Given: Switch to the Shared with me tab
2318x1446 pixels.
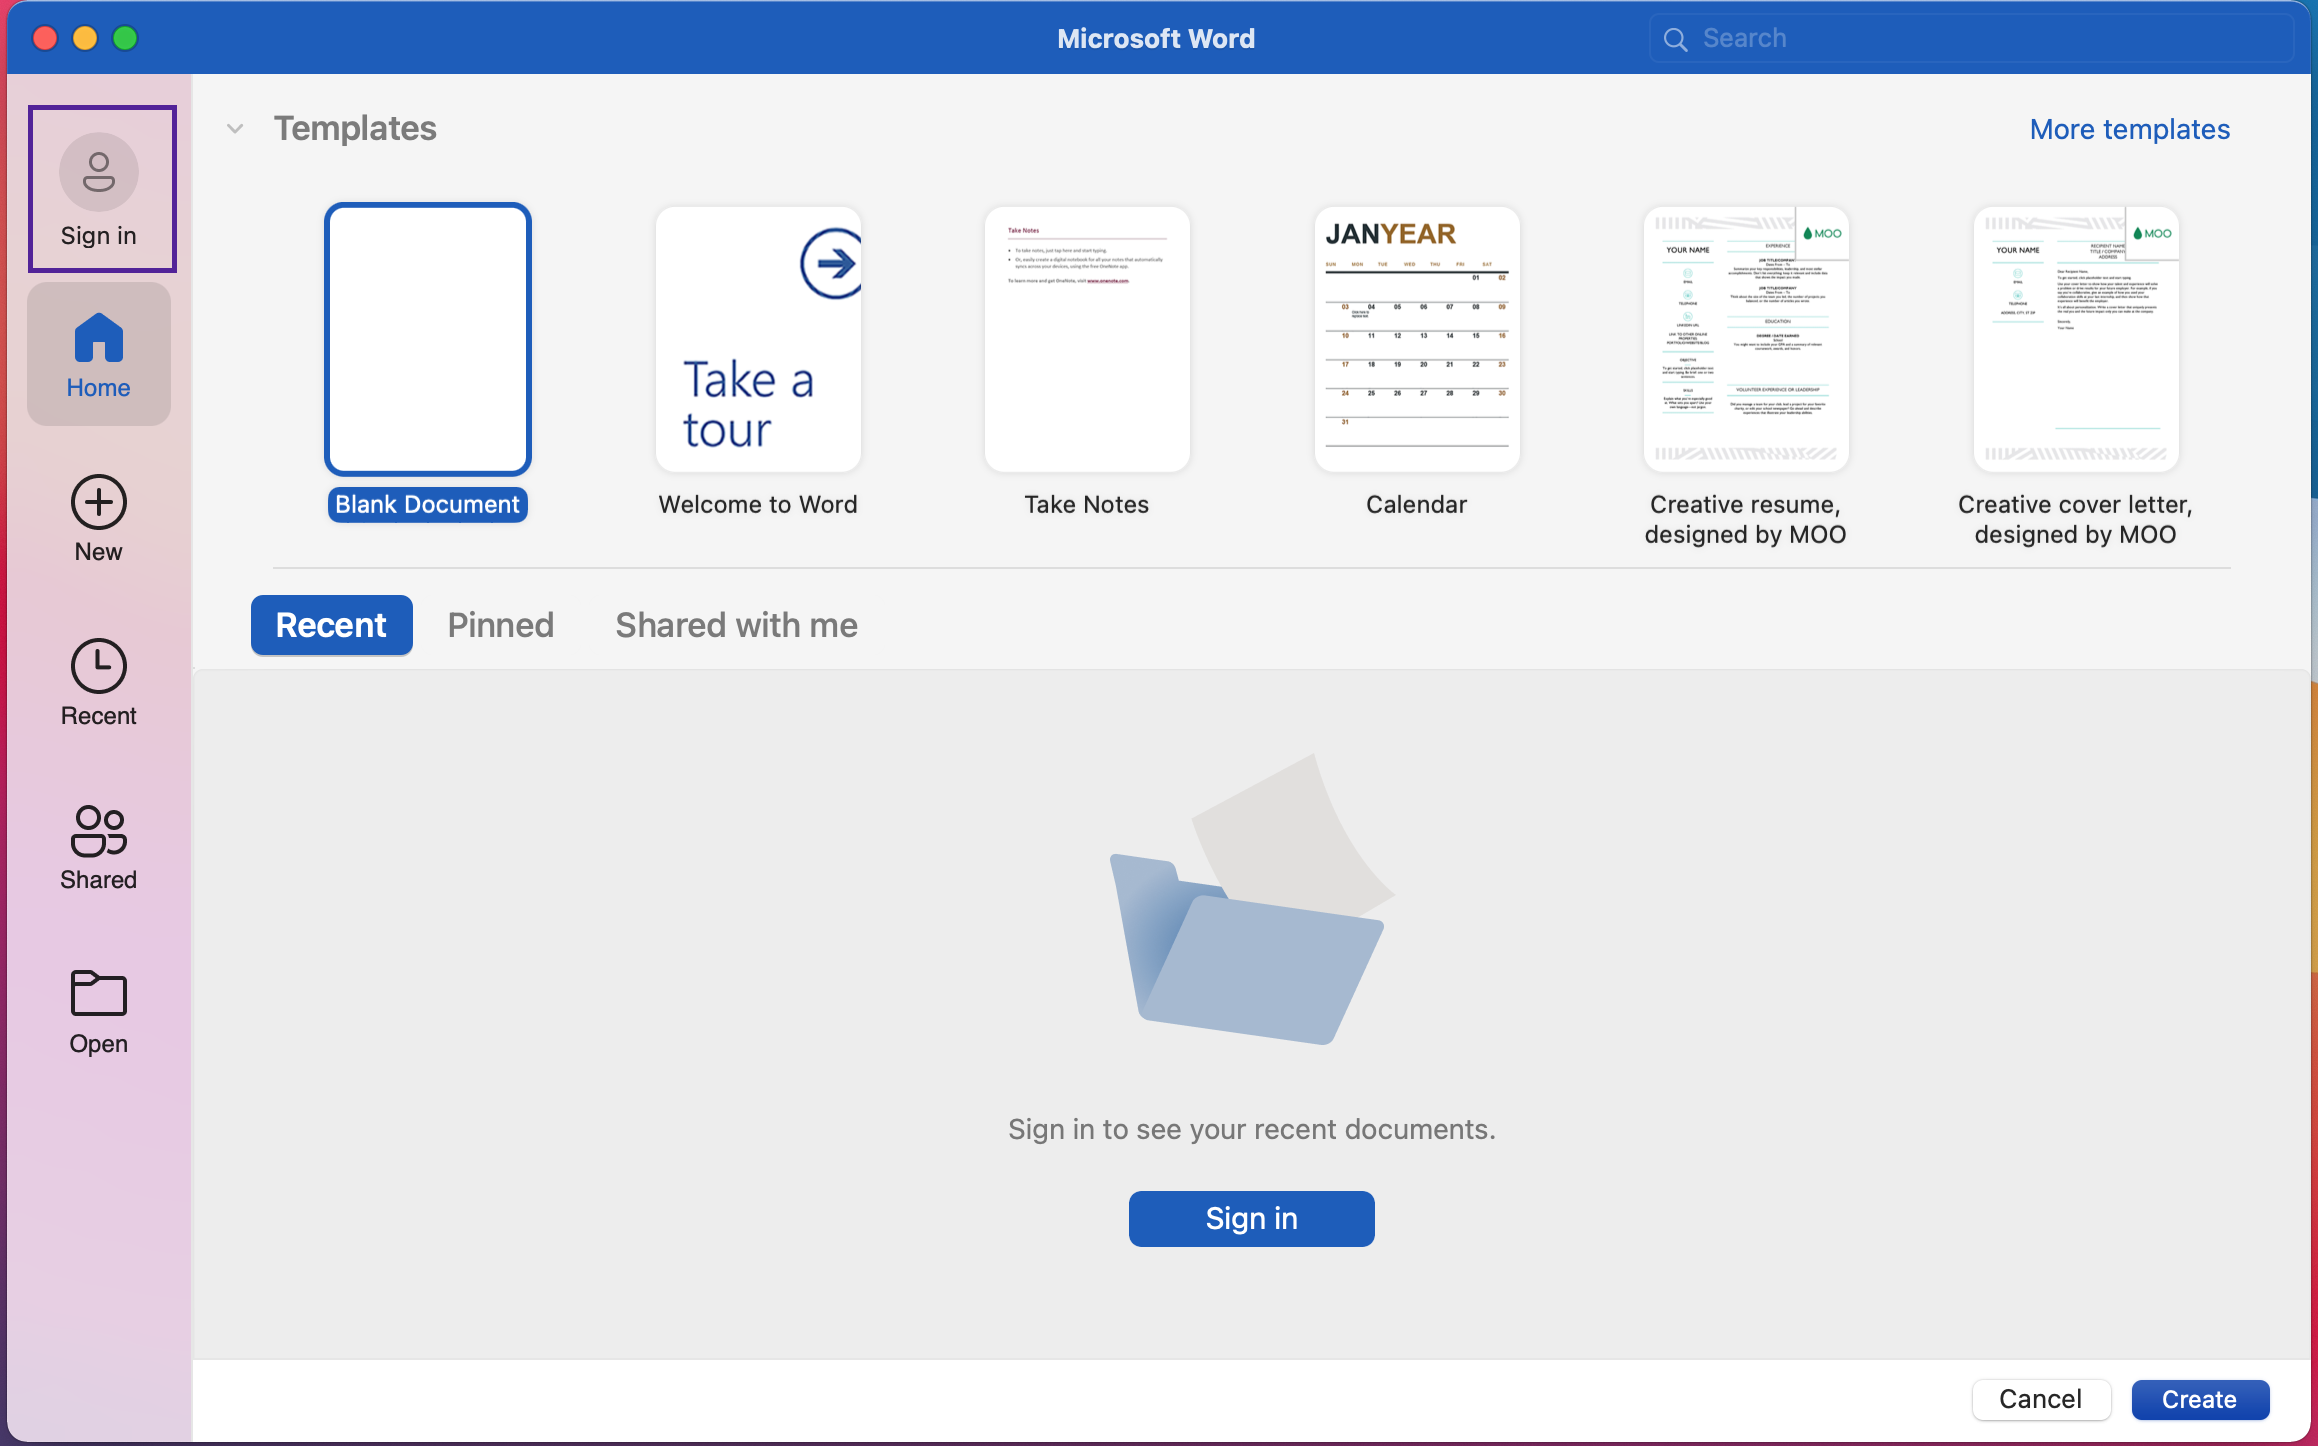Looking at the screenshot, I should pyautogui.click(x=737, y=625).
